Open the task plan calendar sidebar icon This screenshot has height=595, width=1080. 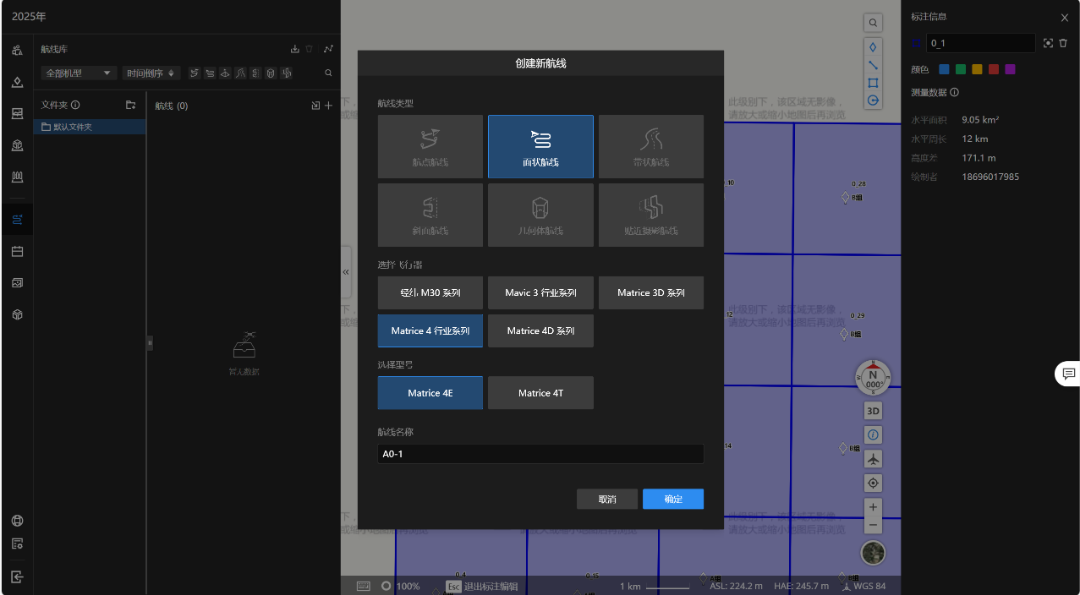pyautogui.click(x=17, y=251)
